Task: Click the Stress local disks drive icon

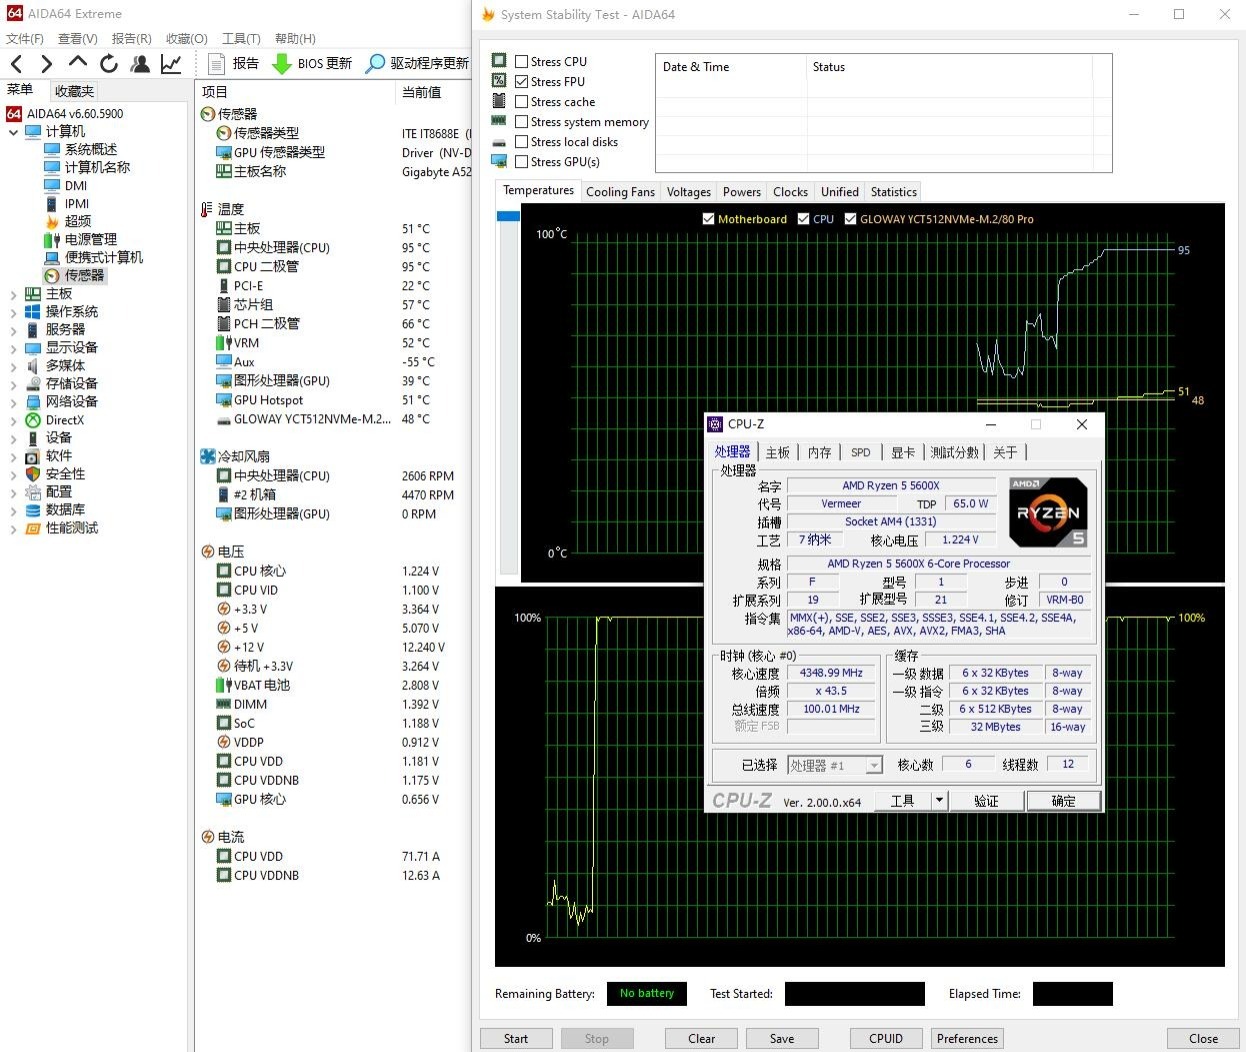Action: tap(499, 141)
